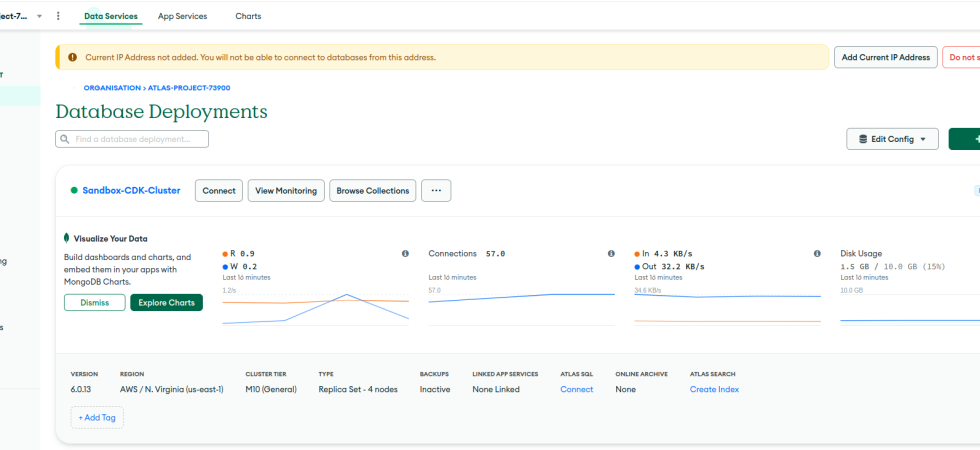Click View Monitoring button
This screenshot has width=980, height=450.
286,191
